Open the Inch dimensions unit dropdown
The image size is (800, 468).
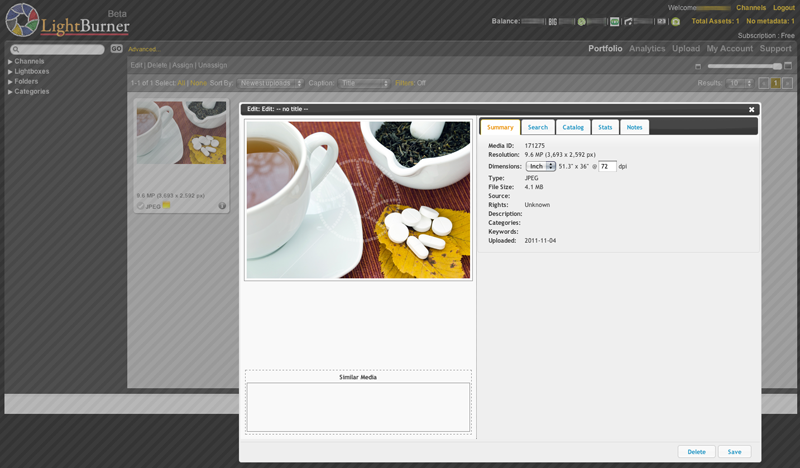(x=541, y=166)
